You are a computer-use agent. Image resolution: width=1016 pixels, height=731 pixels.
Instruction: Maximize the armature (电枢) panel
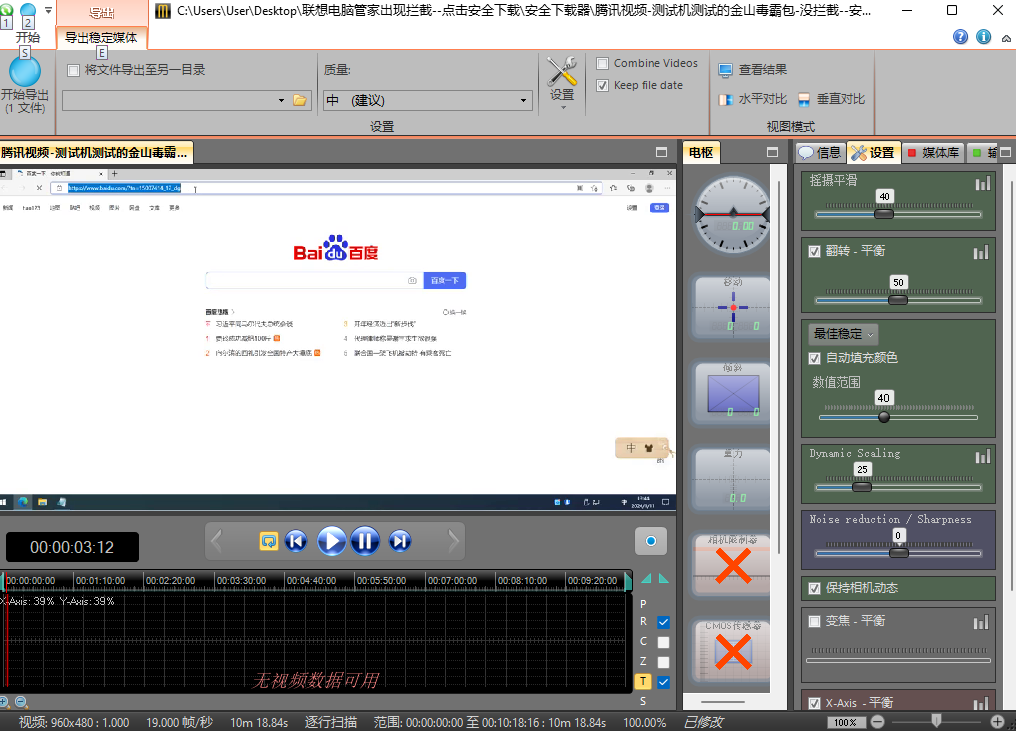point(772,152)
